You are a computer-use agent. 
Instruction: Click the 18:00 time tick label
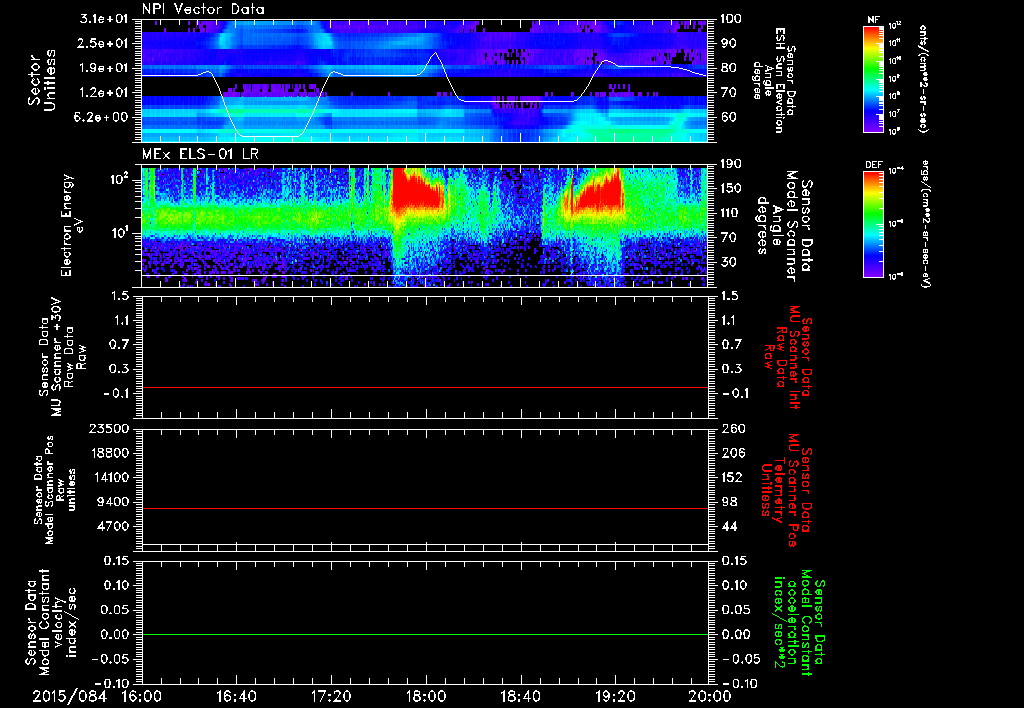pos(426,696)
